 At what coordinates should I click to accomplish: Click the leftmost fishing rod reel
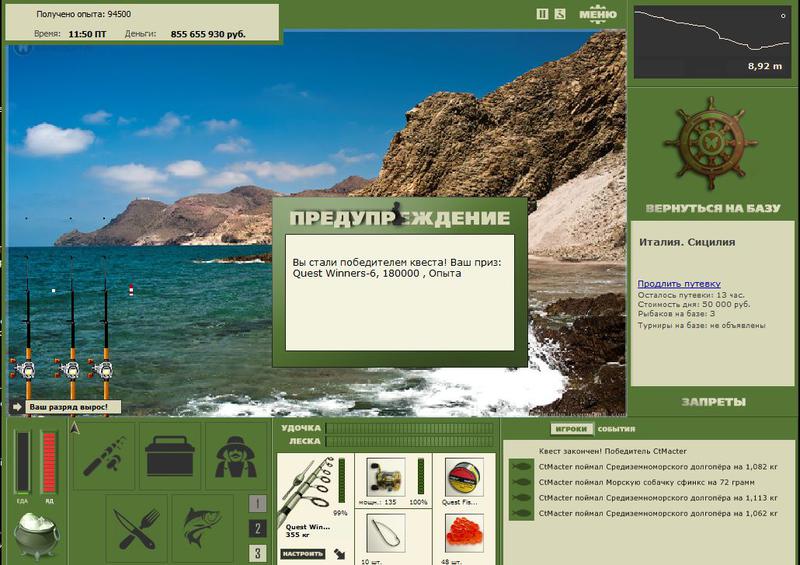pyautogui.click(x=24, y=370)
